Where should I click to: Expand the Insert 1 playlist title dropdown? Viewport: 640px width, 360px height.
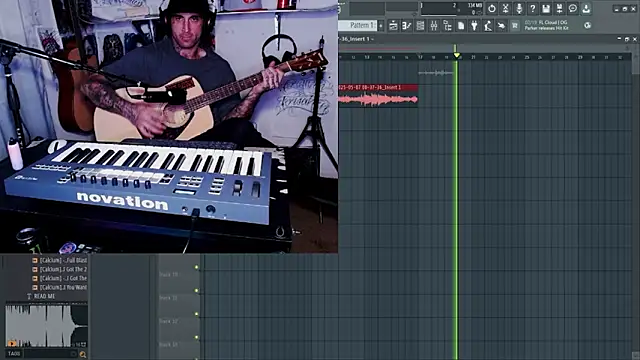click(x=372, y=39)
